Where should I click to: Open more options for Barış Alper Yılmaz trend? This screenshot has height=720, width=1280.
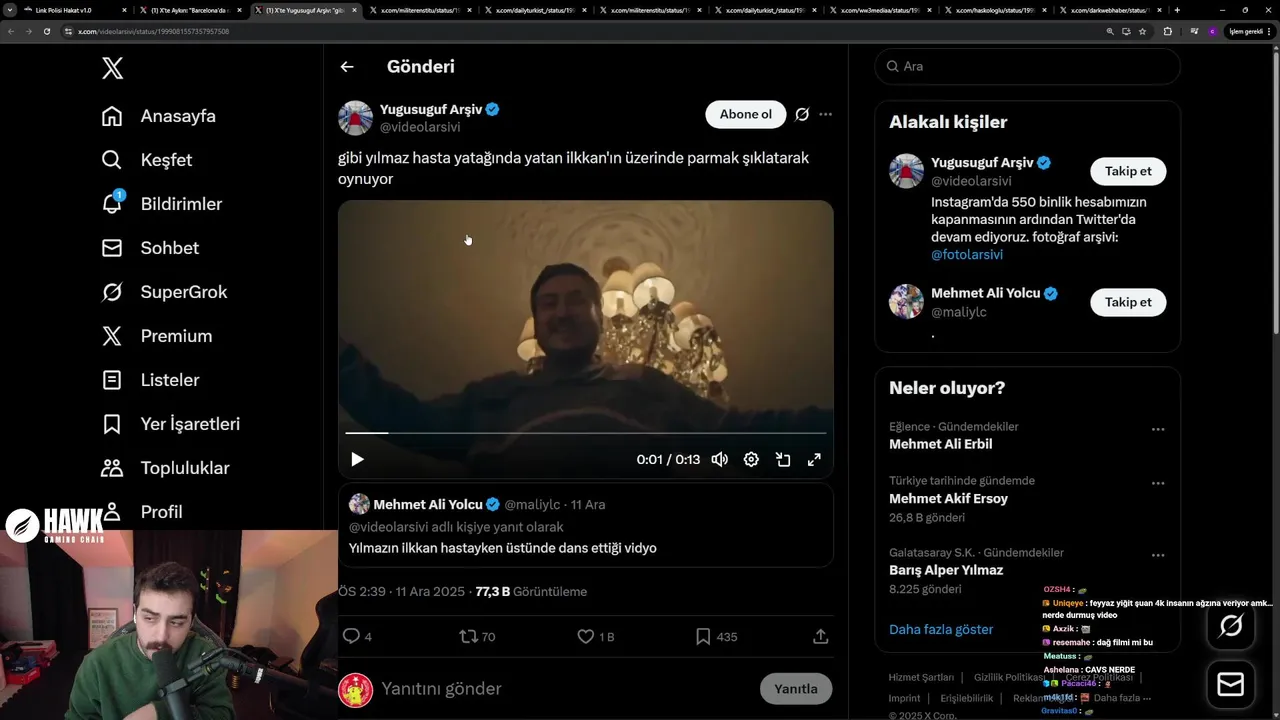tap(1158, 555)
